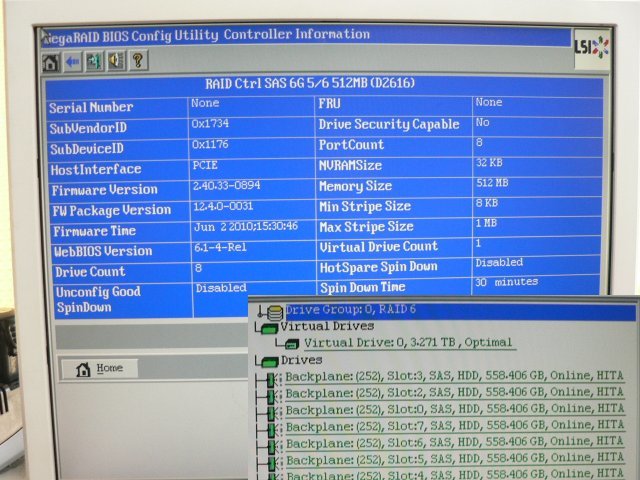Click the Max Stripe Size value 1 MB

tap(486, 223)
